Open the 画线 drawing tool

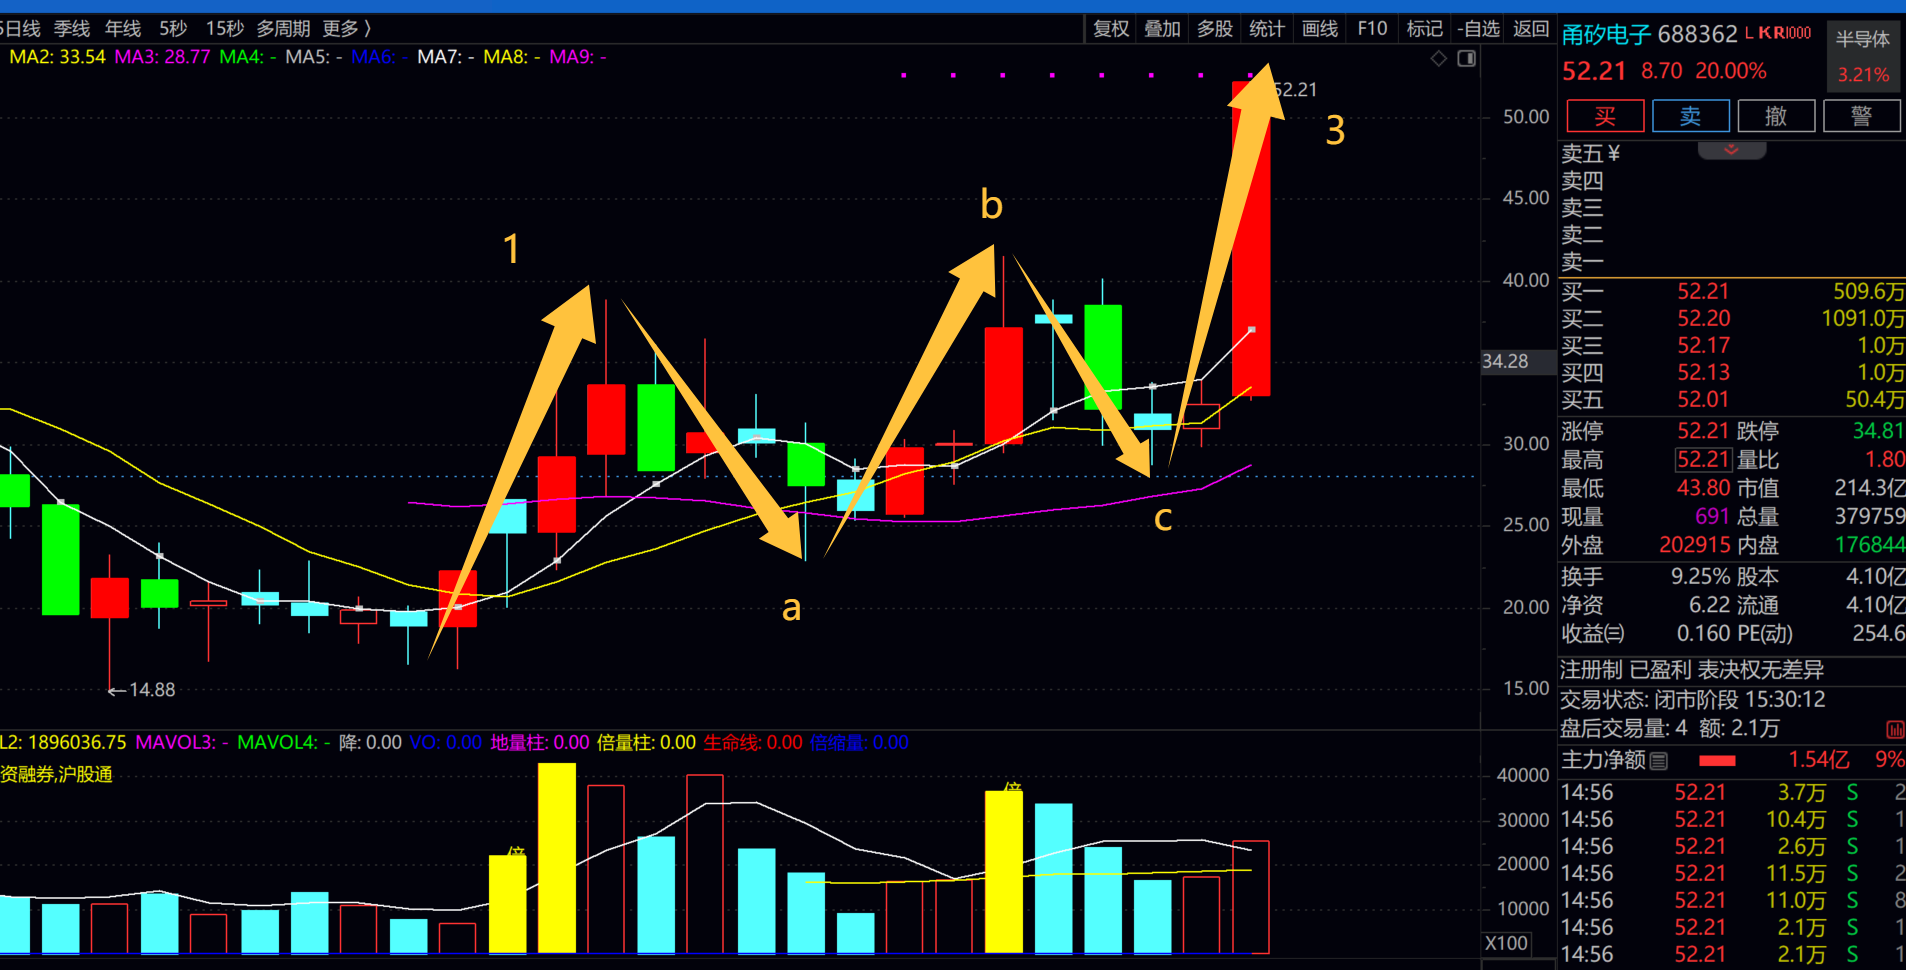tap(1320, 28)
